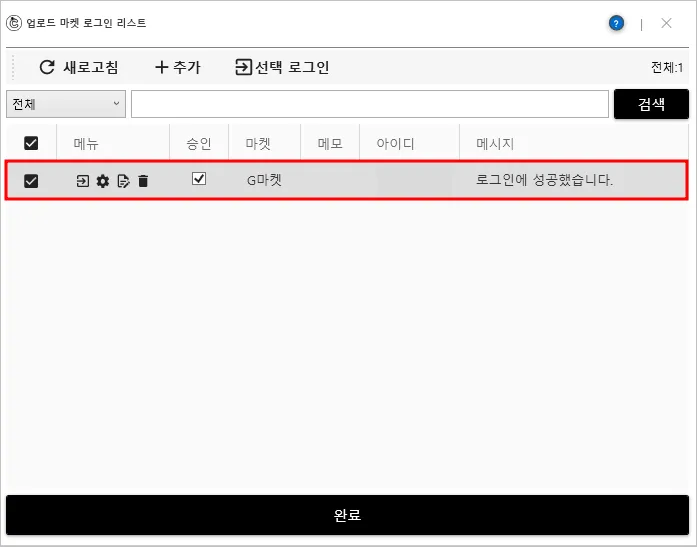Image resolution: width=697 pixels, height=547 pixels.
Task: Click the app logo icon in the title bar
Action: (14, 23)
